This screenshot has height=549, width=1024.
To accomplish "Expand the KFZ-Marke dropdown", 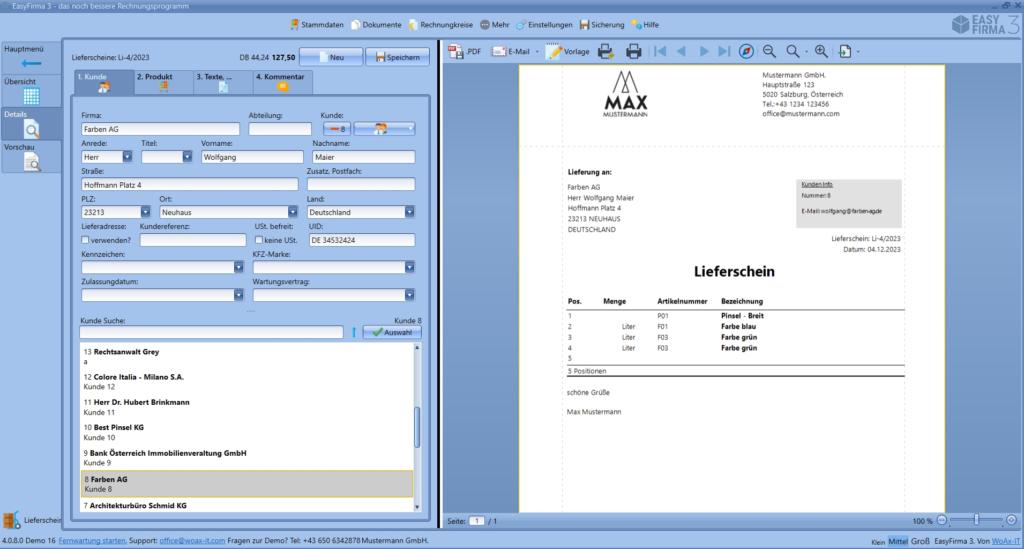I will [x=409, y=267].
